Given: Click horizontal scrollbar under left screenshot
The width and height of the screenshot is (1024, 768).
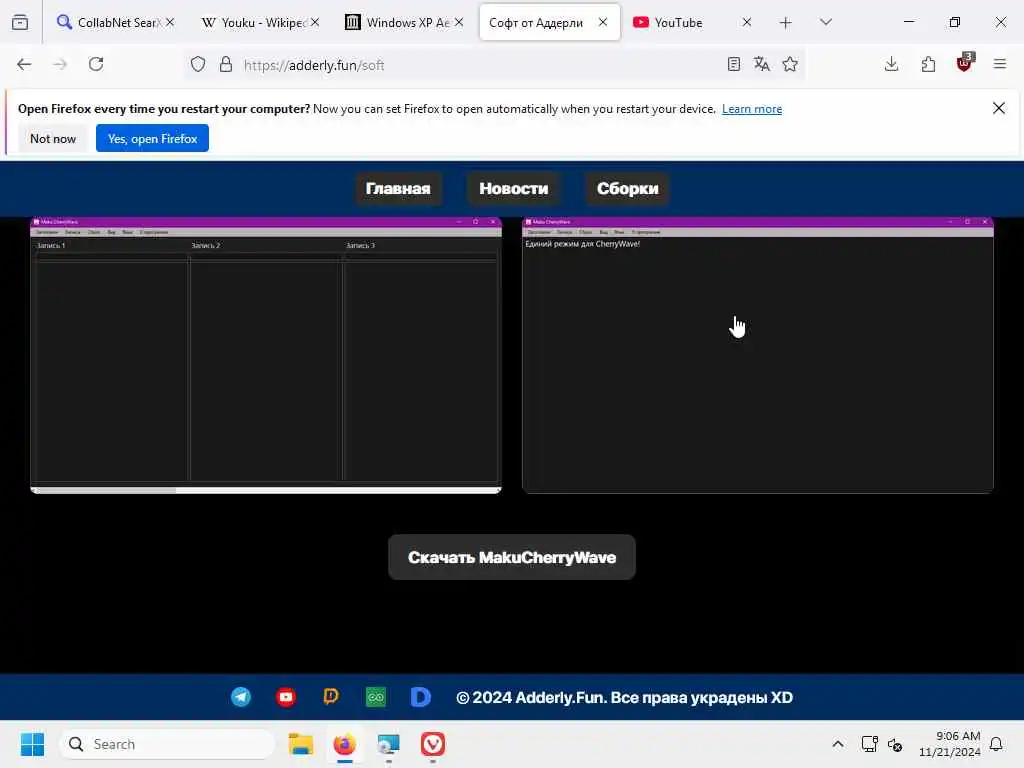Looking at the screenshot, I should [x=266, y=490].
